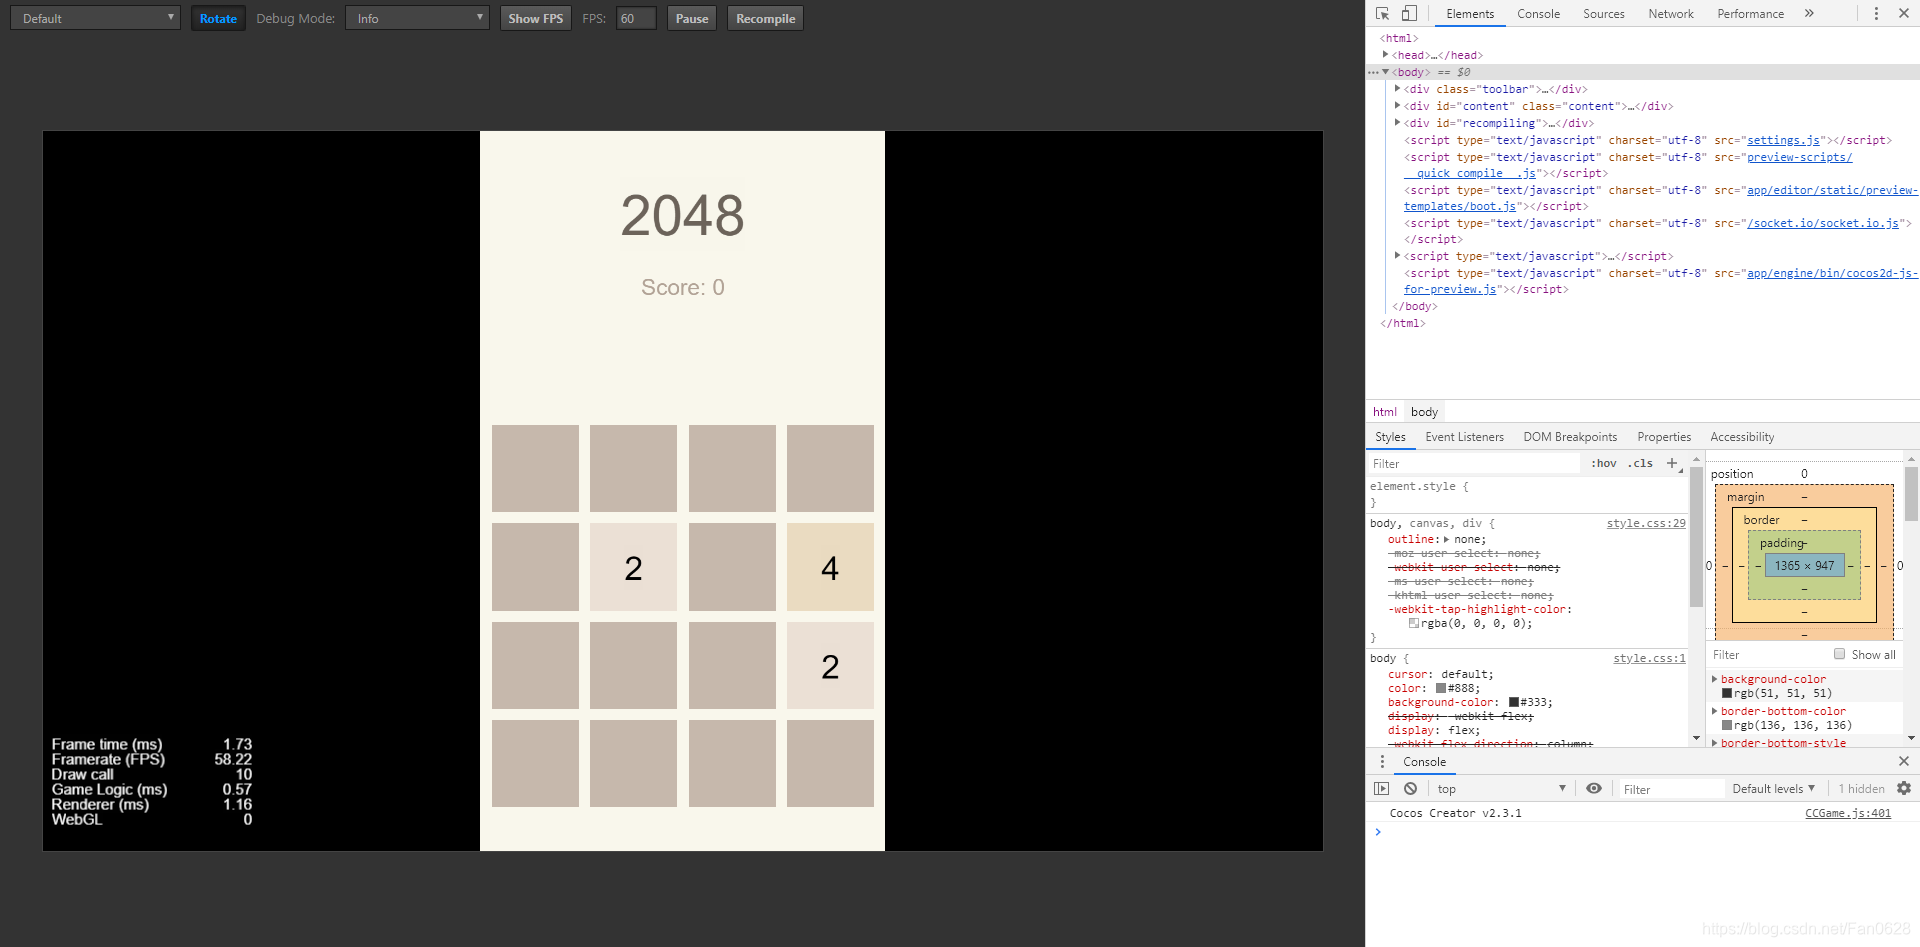Screen dimensions: 1920x947
Task: Click the rgba tap-highlight color swatch
Action: click(1414, 623)
